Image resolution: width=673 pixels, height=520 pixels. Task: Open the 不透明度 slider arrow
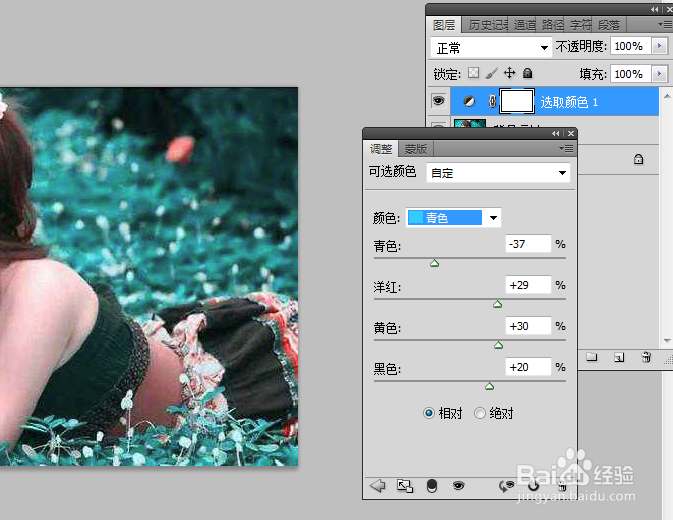659,45
